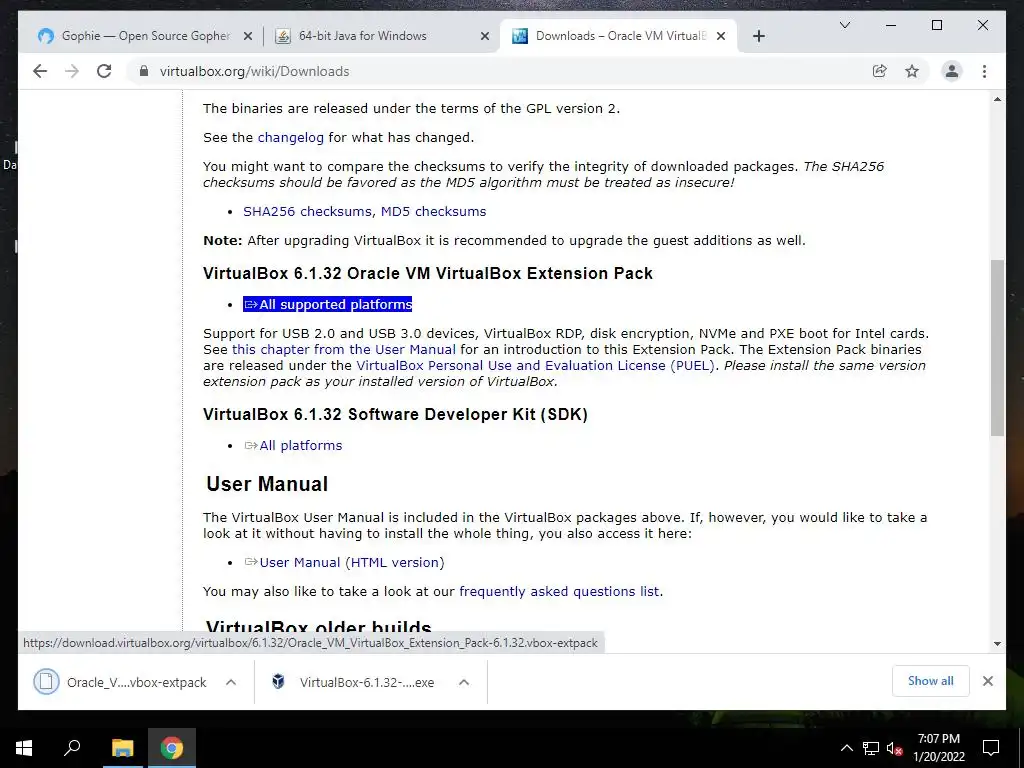This screenshot has height=768, width=1024.
Task: Open the SHA256 checksums link
Action: coord(309,212)
